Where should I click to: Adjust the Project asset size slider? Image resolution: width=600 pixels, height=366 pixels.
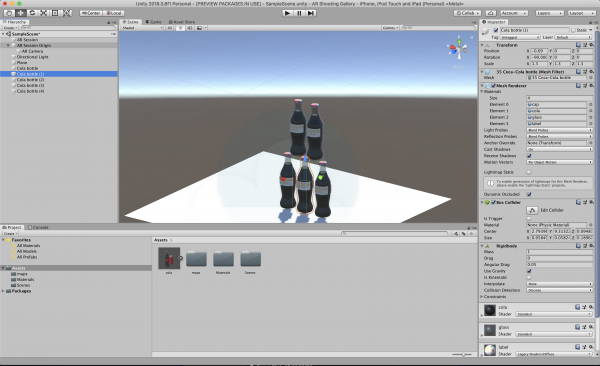click(x=462, y=355)
